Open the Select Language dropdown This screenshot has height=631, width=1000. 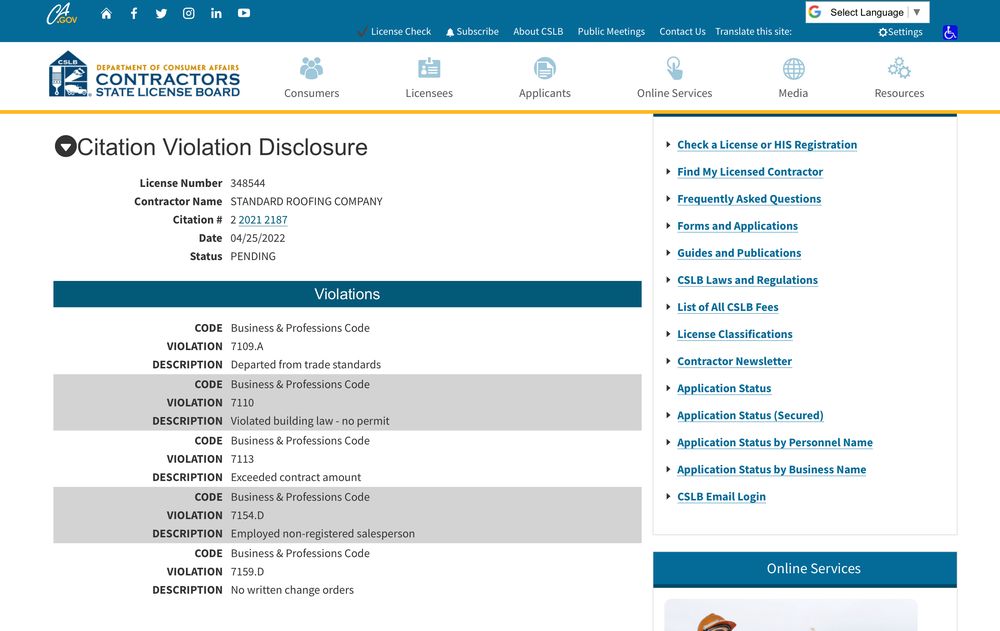867,12
